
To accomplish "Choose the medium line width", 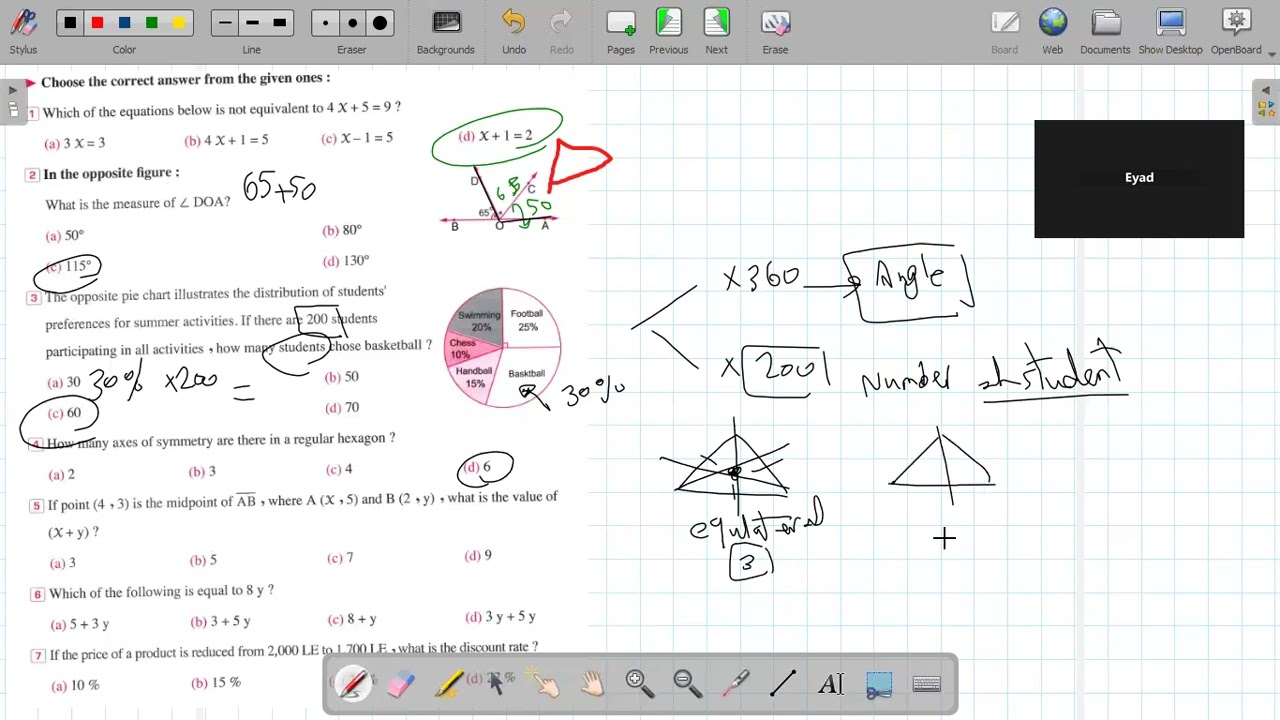I will 252,23.
